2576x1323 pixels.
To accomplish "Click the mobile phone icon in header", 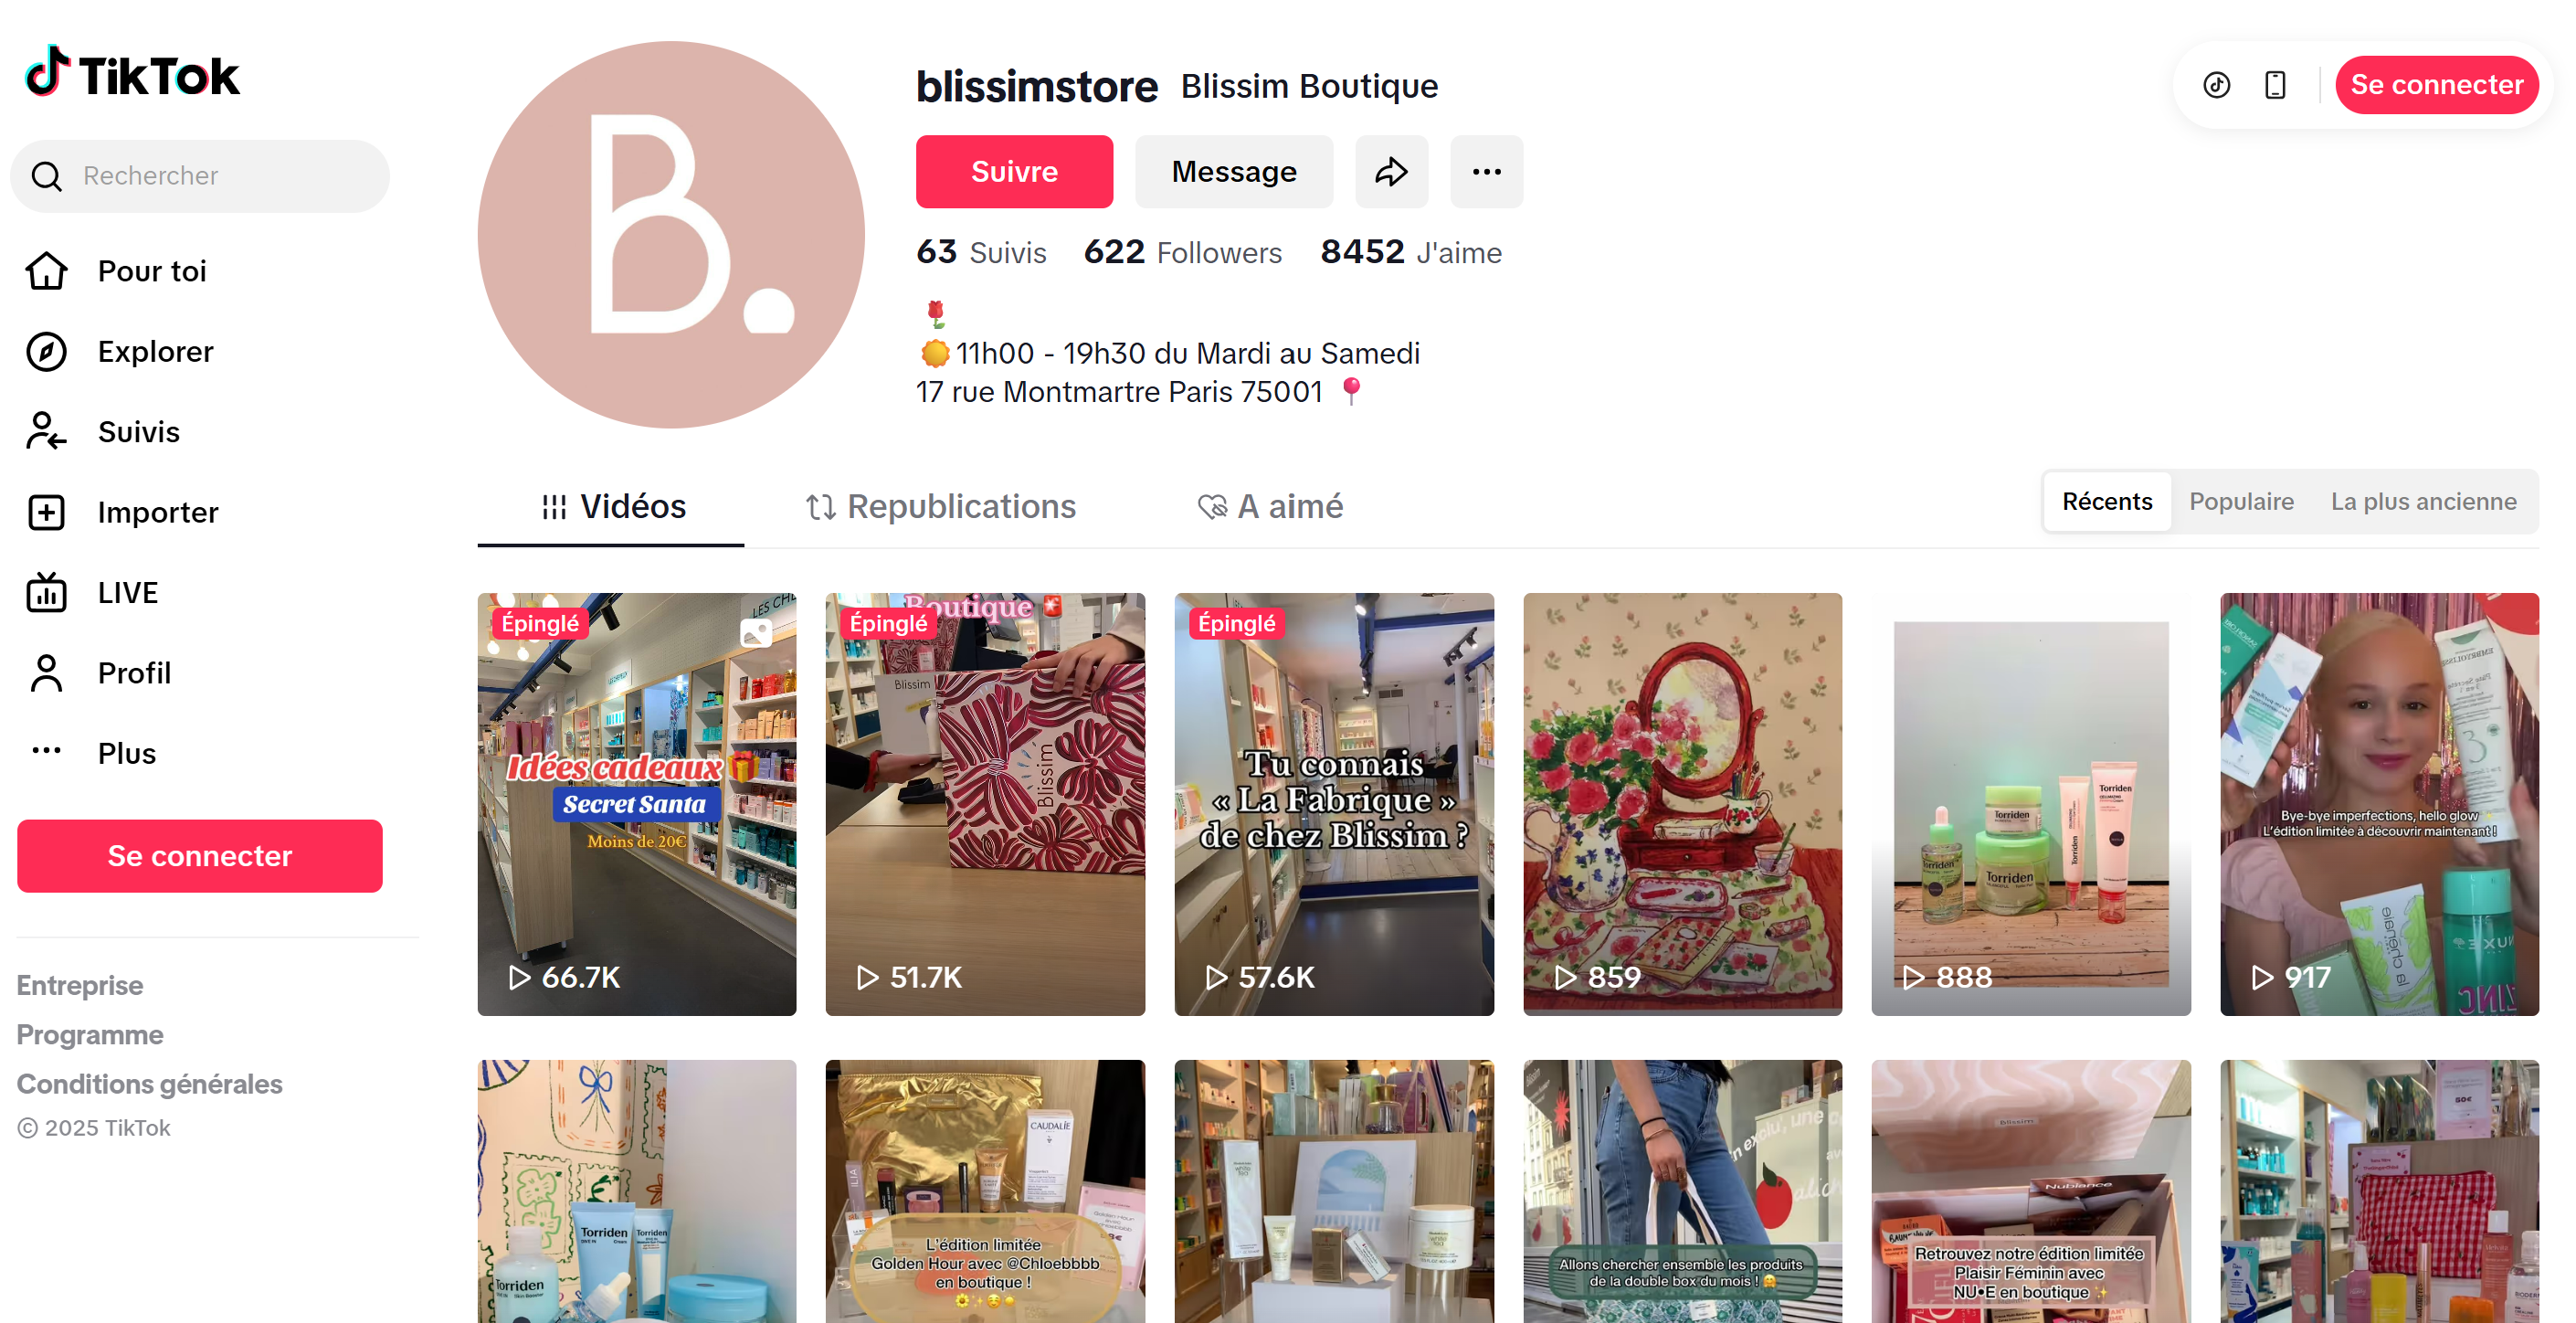I will tap(2275, 85).
